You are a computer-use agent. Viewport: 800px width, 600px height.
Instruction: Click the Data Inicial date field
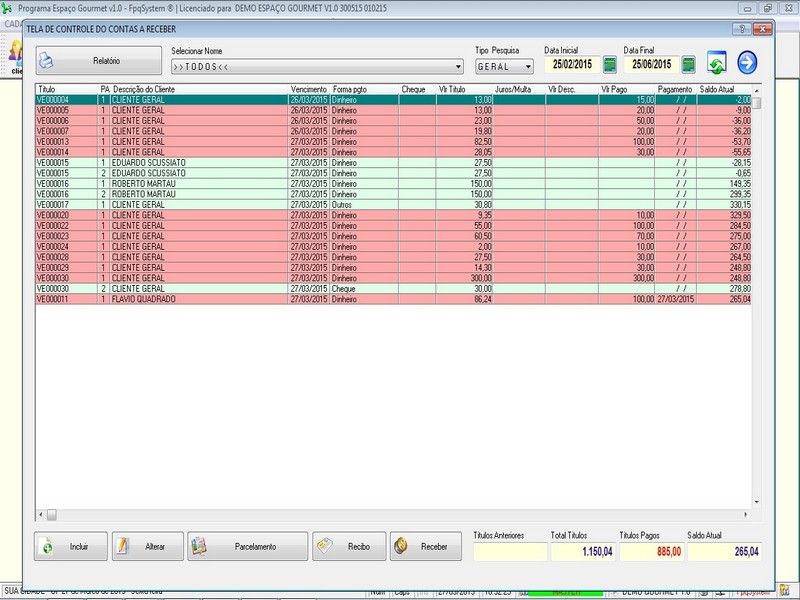pos(572,65)
